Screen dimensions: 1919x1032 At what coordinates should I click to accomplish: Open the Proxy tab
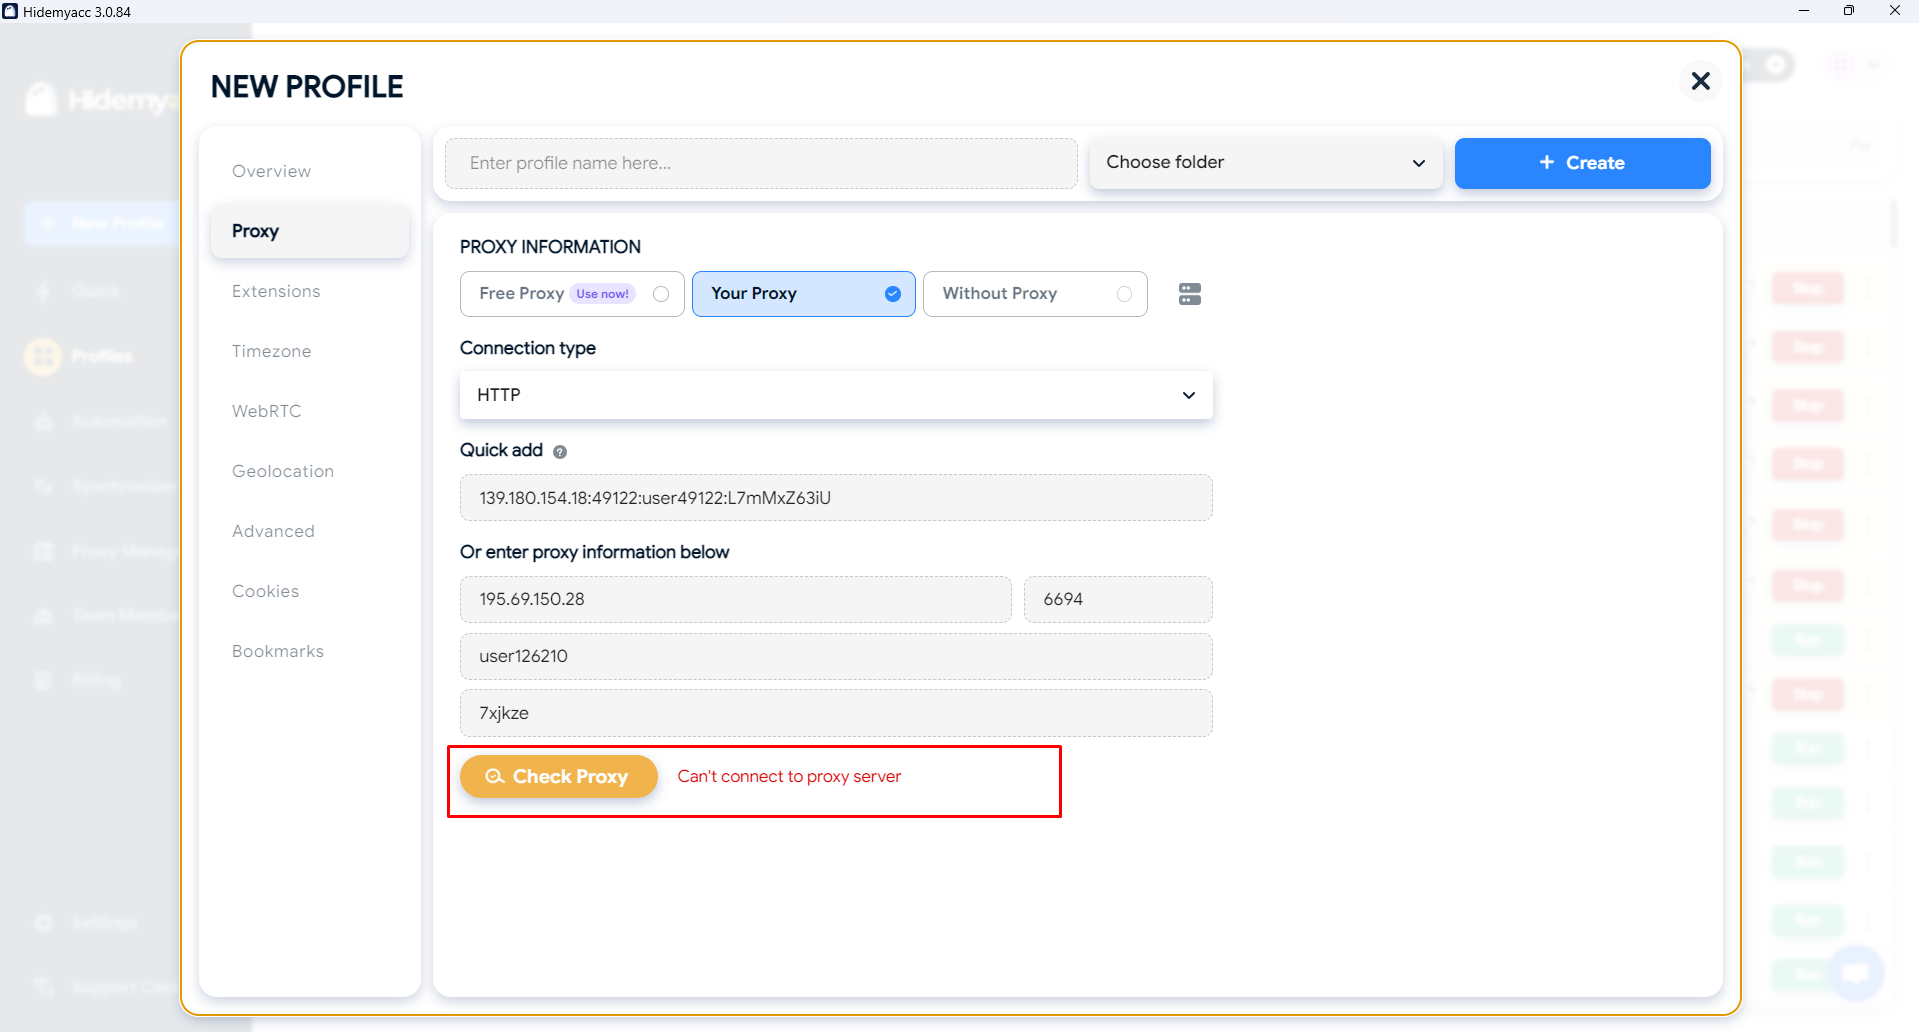coord(310,231)
